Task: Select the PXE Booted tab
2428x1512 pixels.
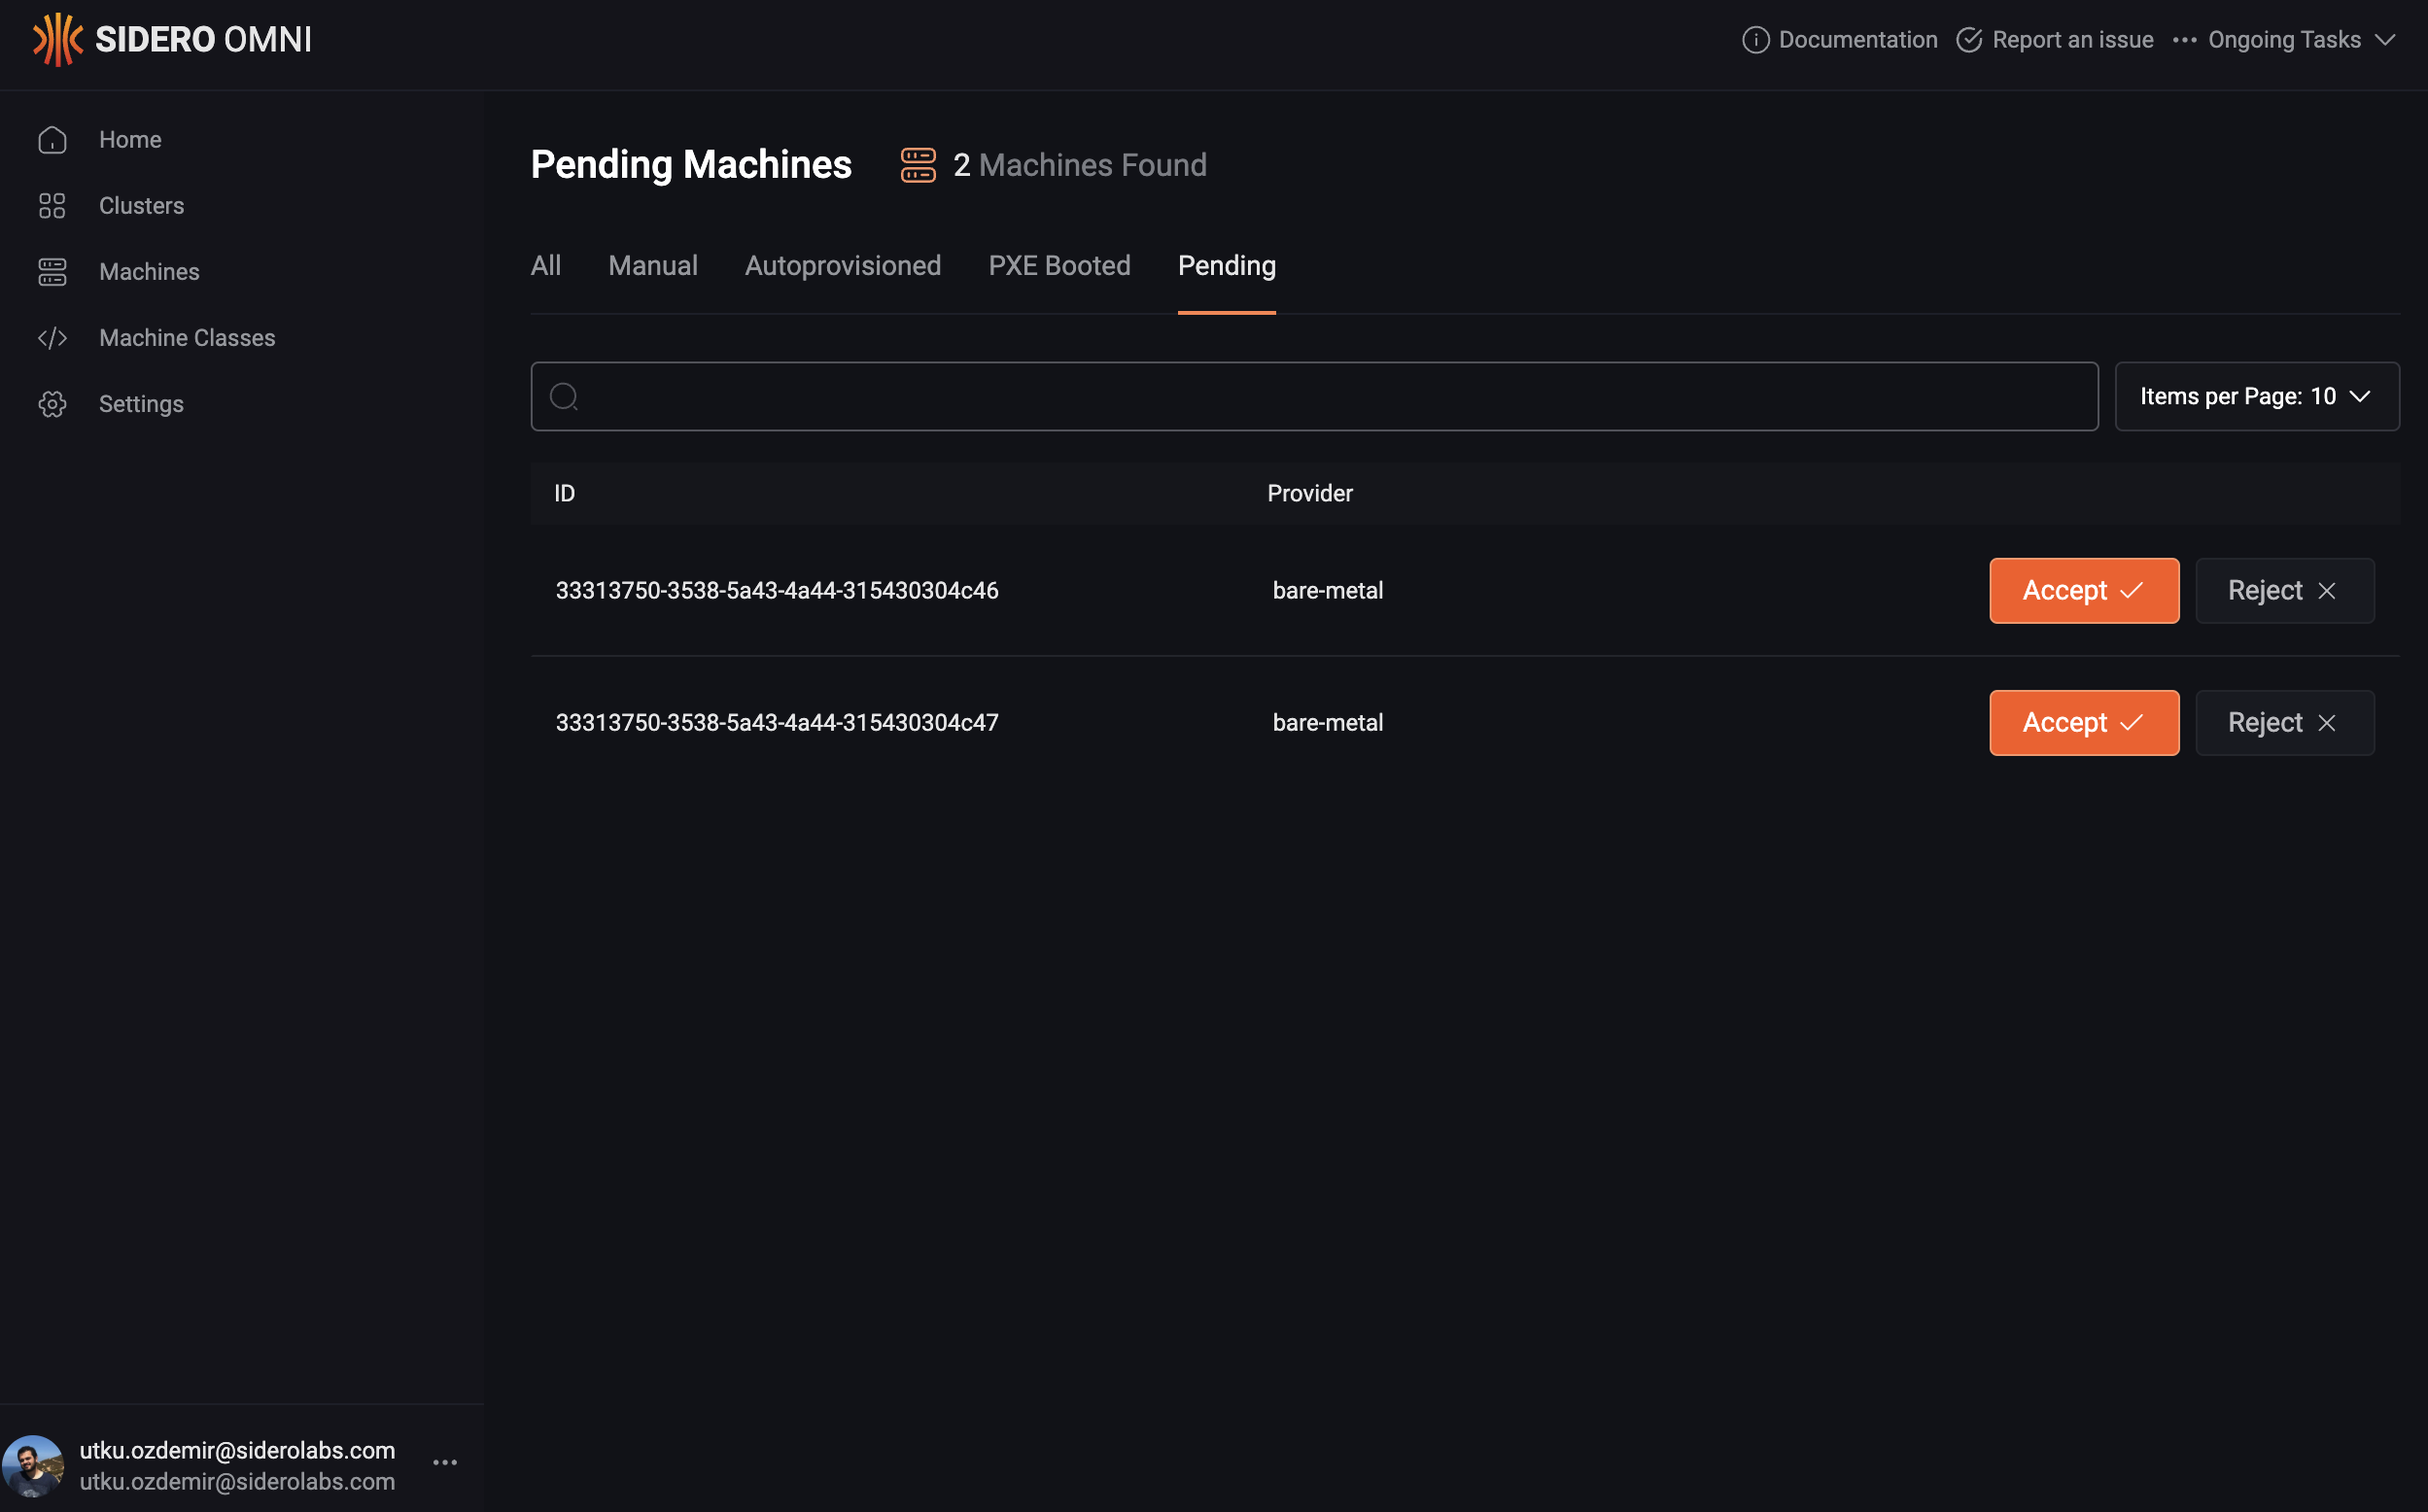Action: [x=1059, y=266]
